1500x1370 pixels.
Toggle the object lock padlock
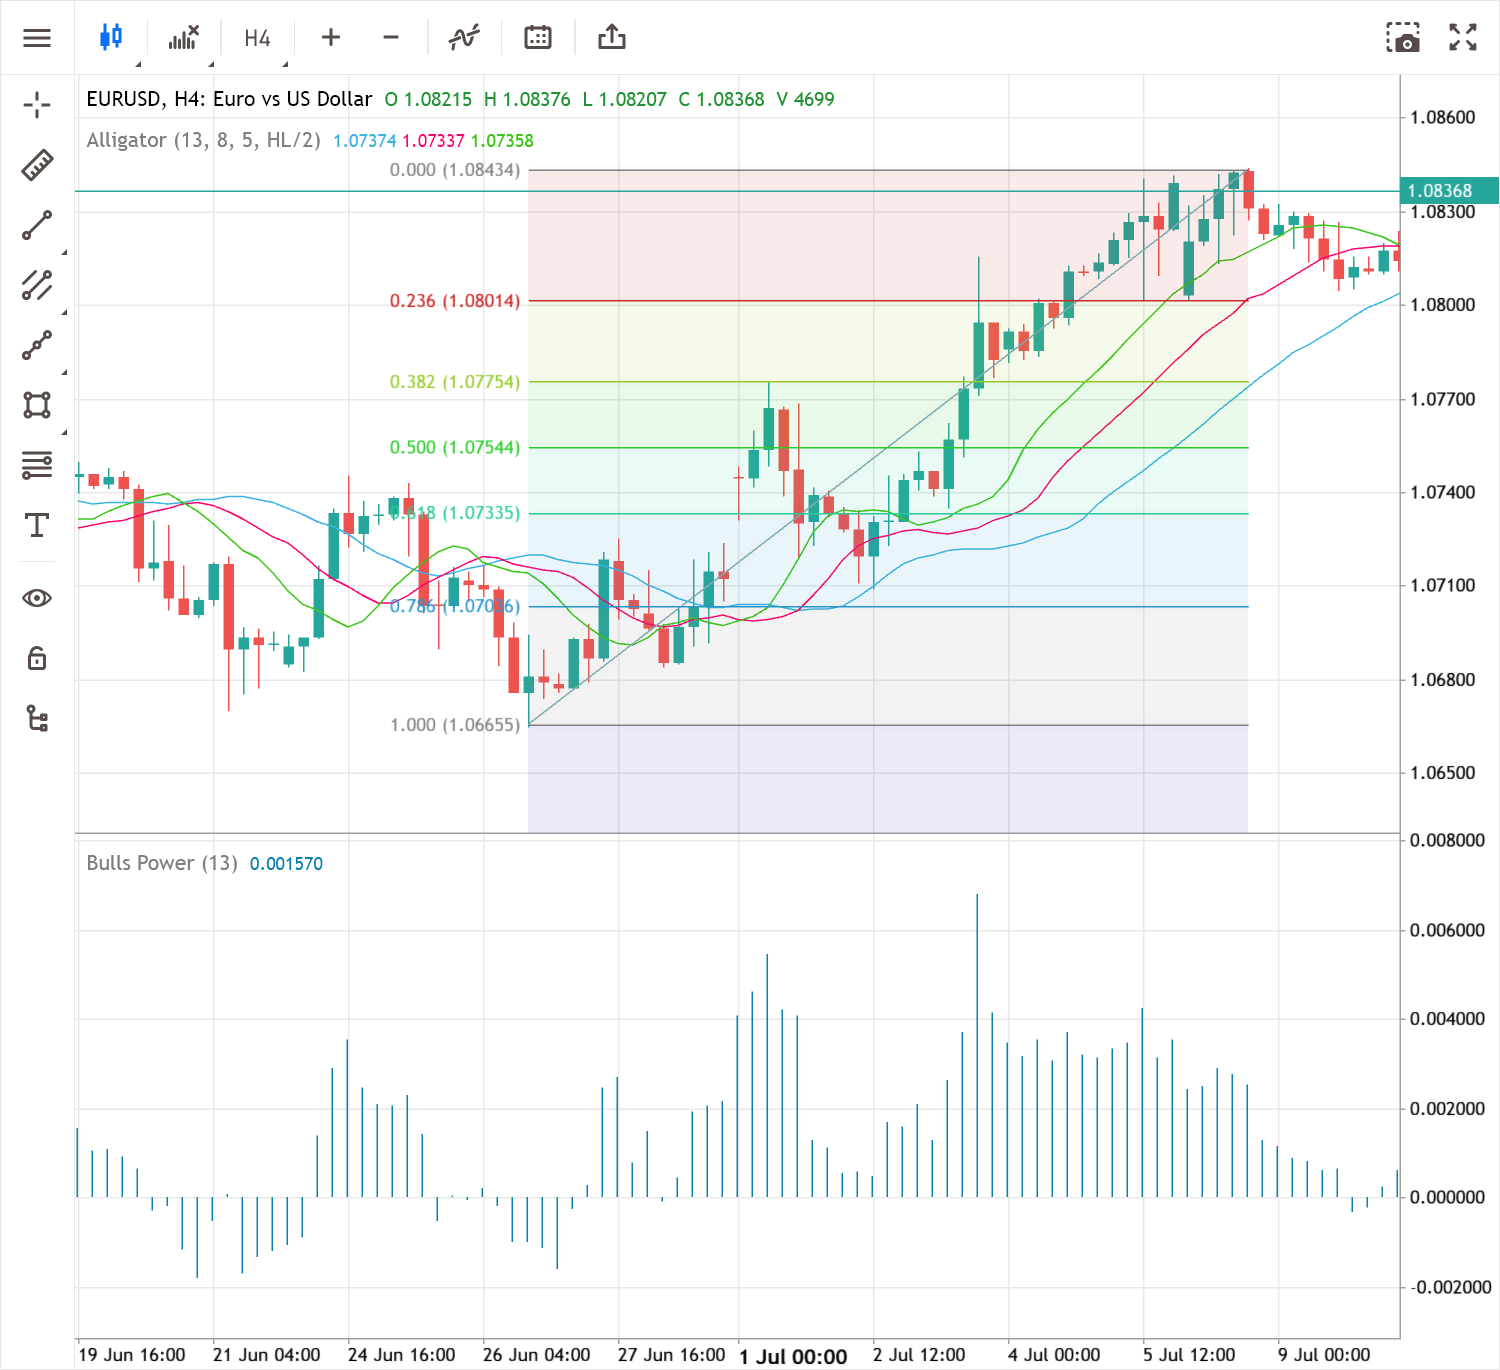click(x=37, y=658)
